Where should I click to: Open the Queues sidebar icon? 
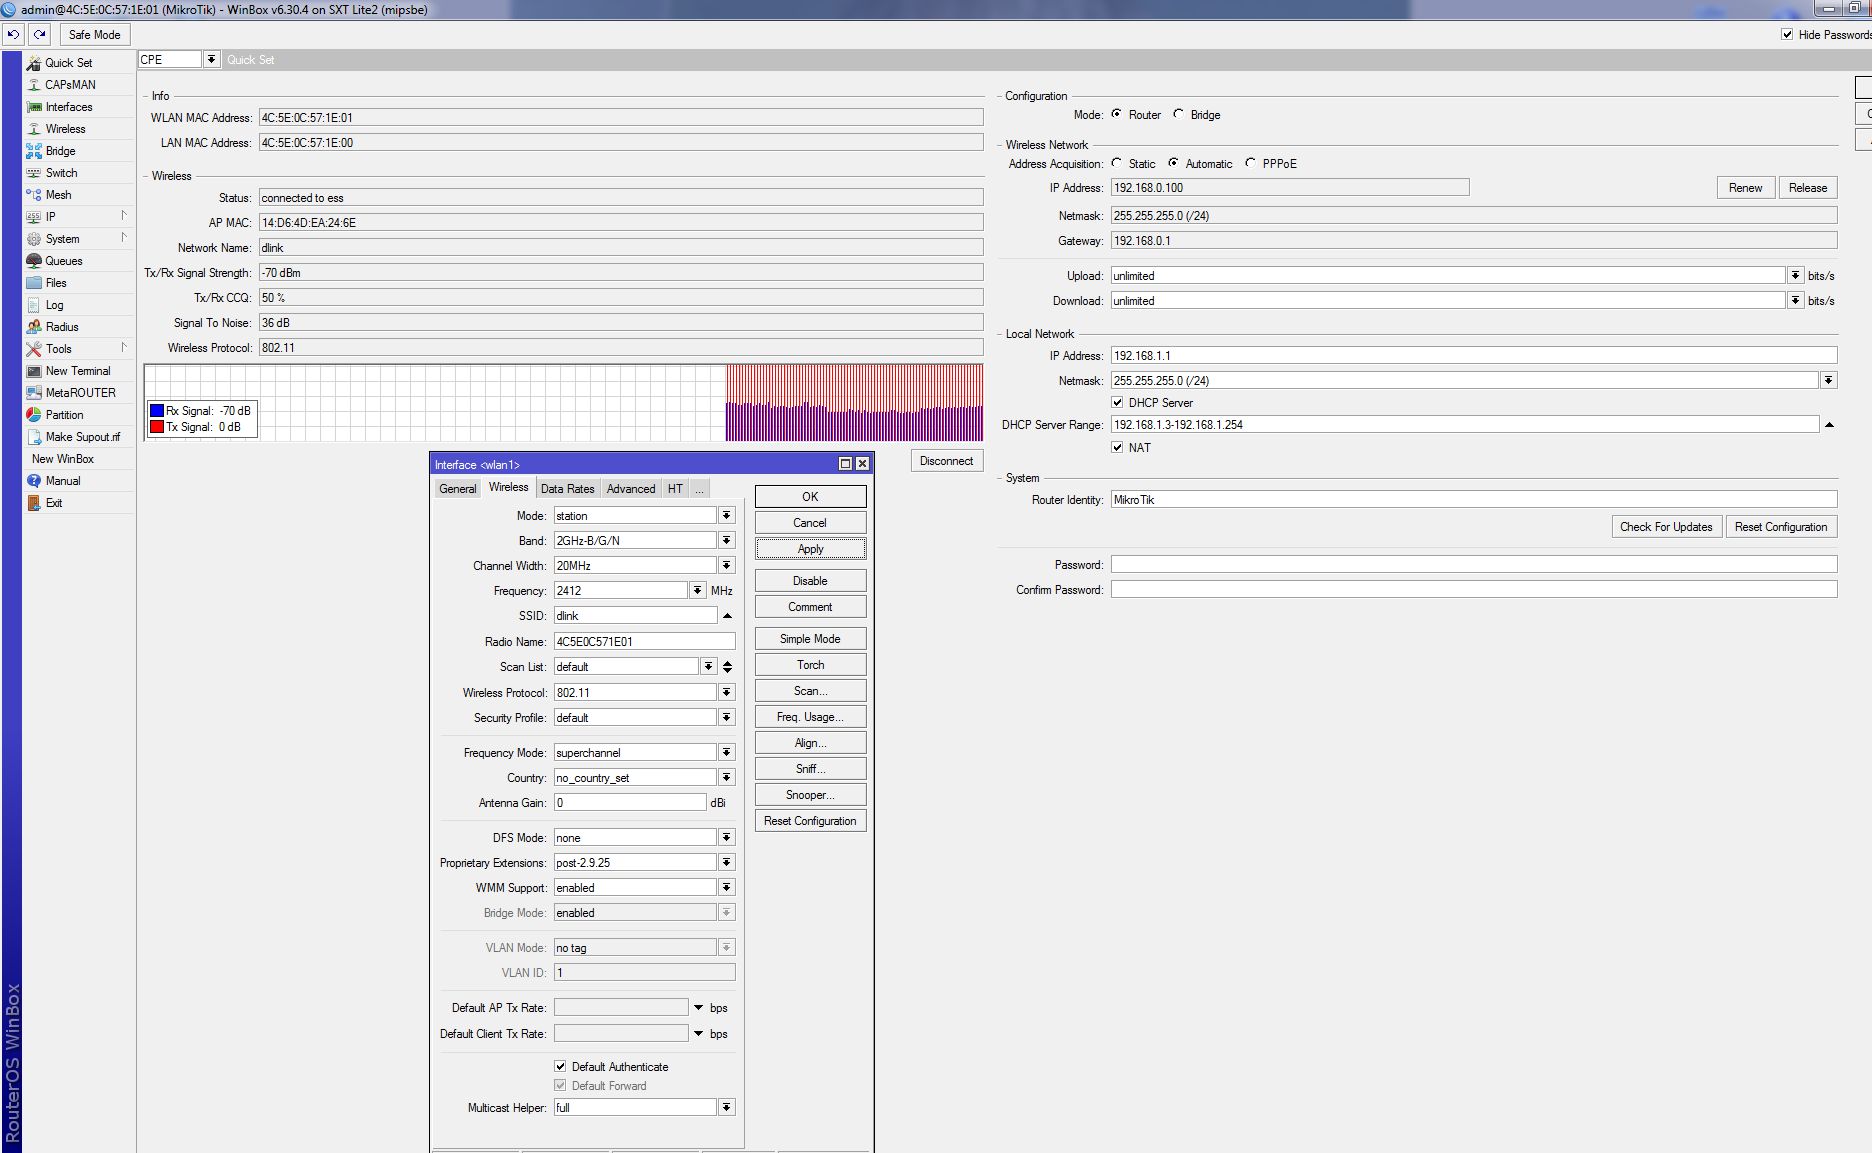pos(34,261)
